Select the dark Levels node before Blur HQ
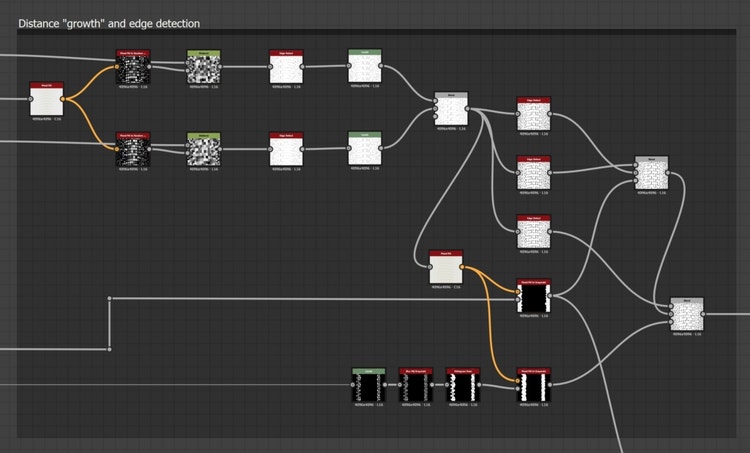Screen dimensions: 750x453 (x=369, y=385)
